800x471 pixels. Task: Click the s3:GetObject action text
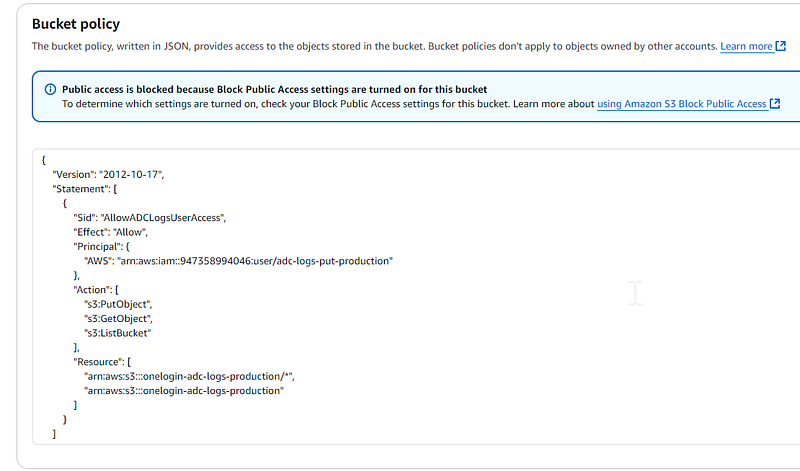118,319
